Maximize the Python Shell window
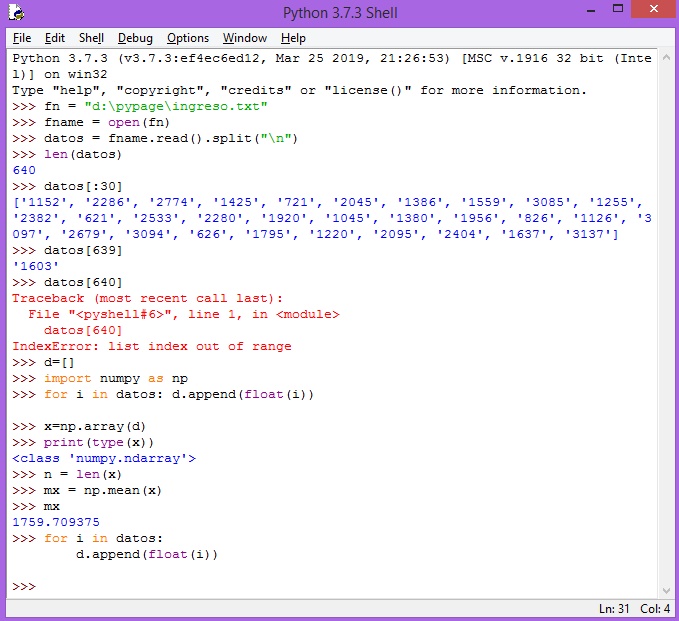Image resolution: width=679 pixels, height=621 pixels. (x=618, y=9)
